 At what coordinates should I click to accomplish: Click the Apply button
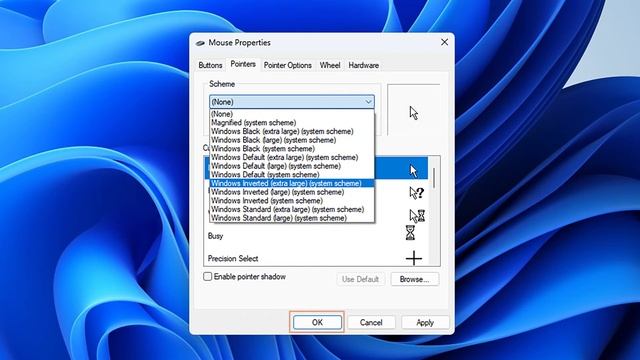pos(425,322)
